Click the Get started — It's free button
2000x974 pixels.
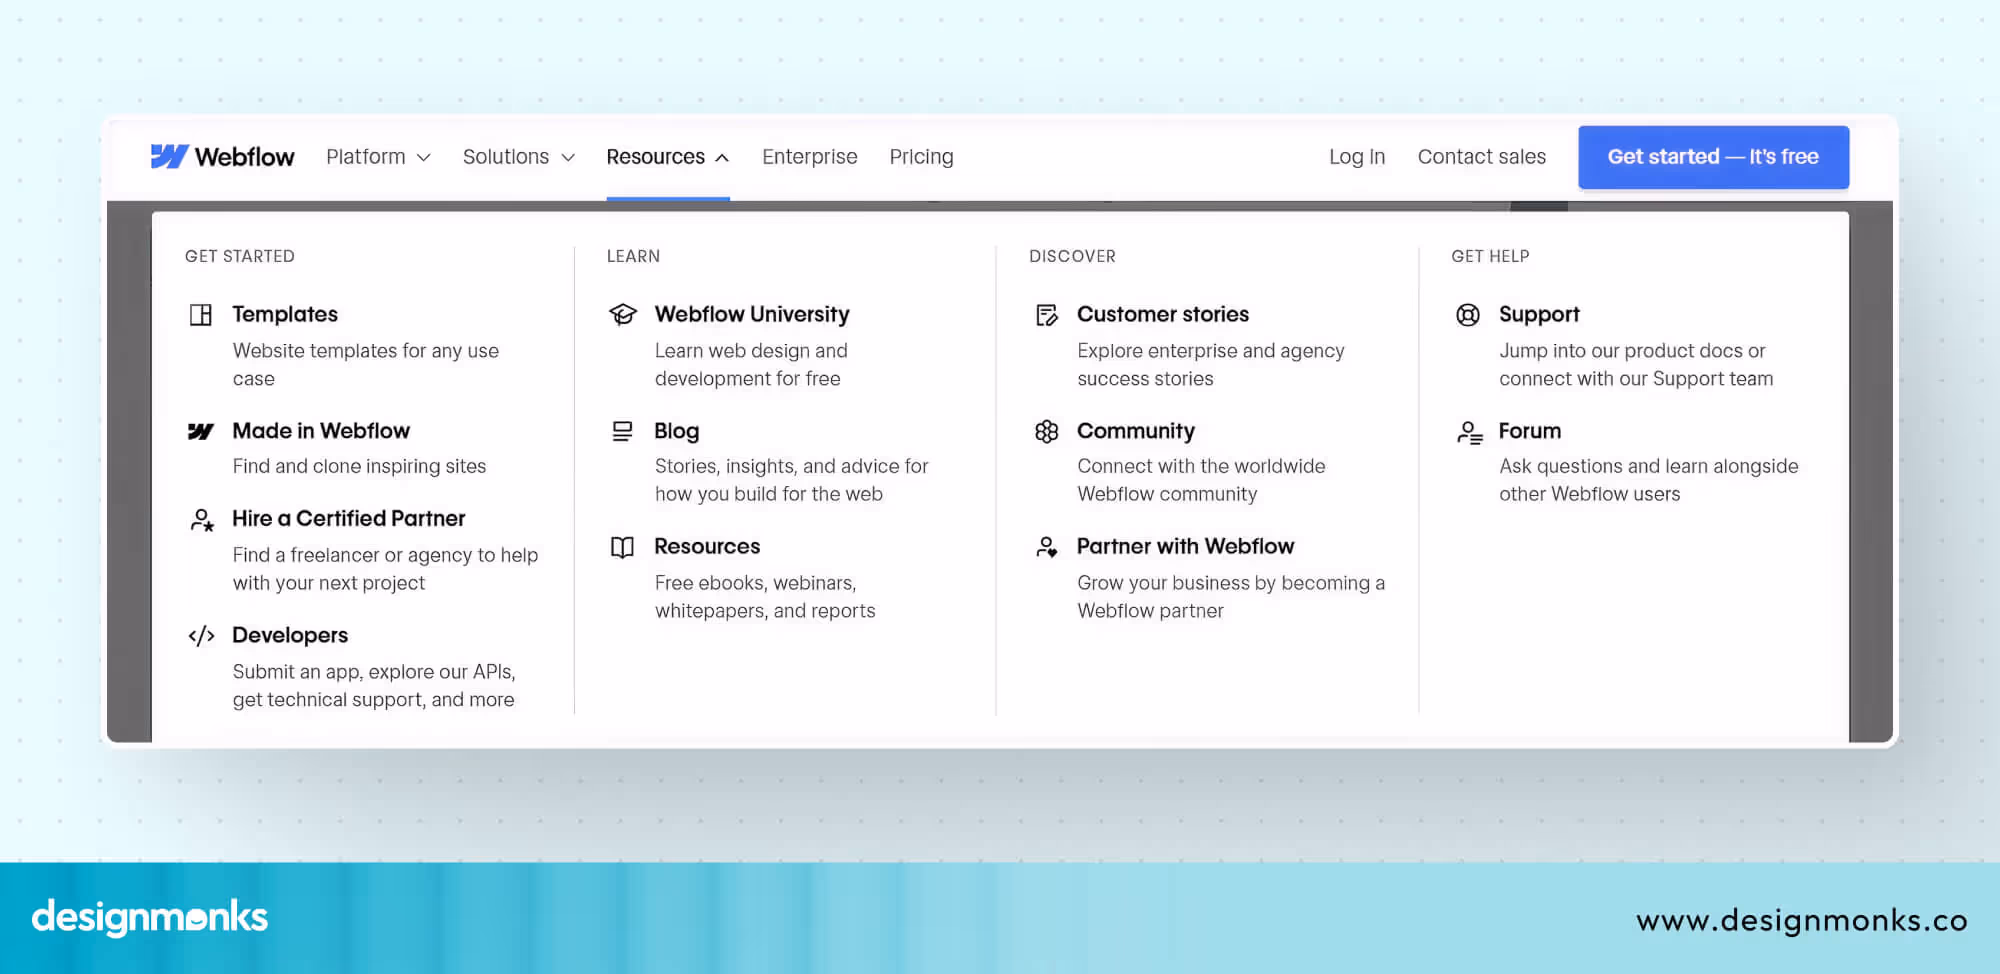click(x=1713, y=157)
